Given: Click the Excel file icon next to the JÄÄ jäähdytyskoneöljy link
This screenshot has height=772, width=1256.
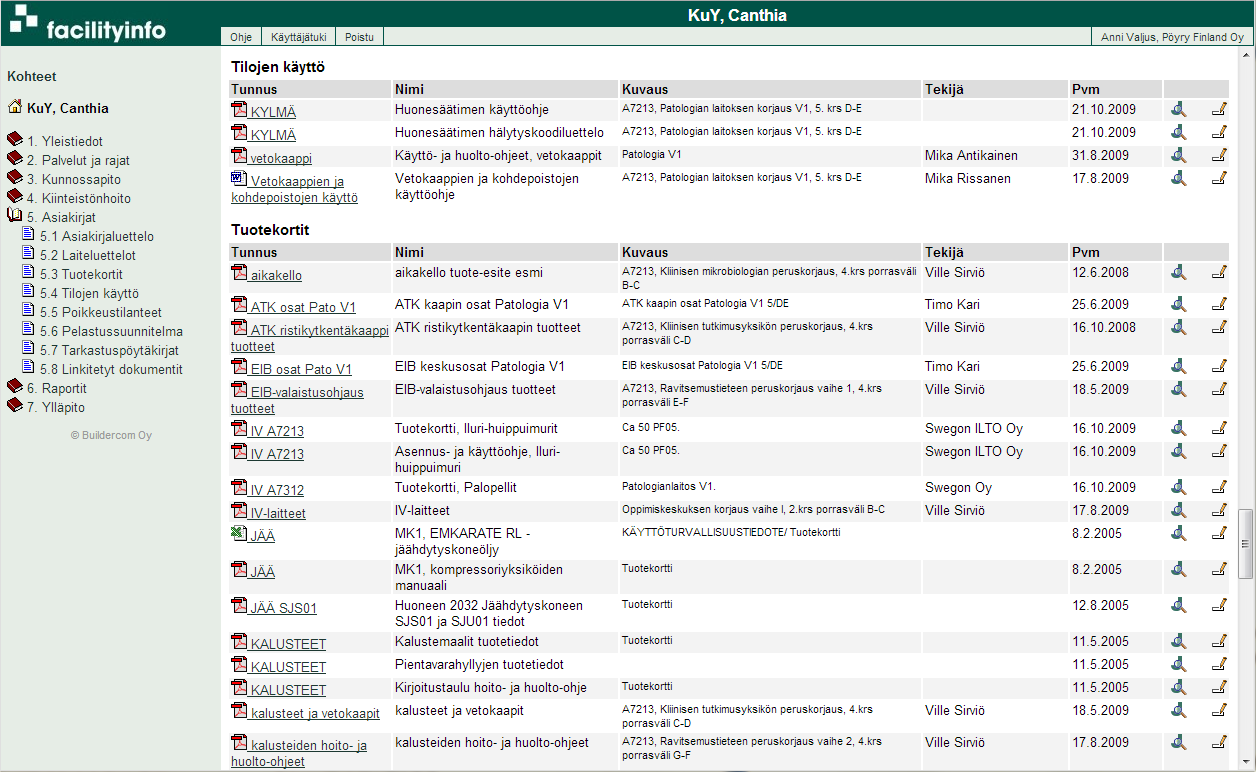Looking at the screenshot, I should pos(239,534).
